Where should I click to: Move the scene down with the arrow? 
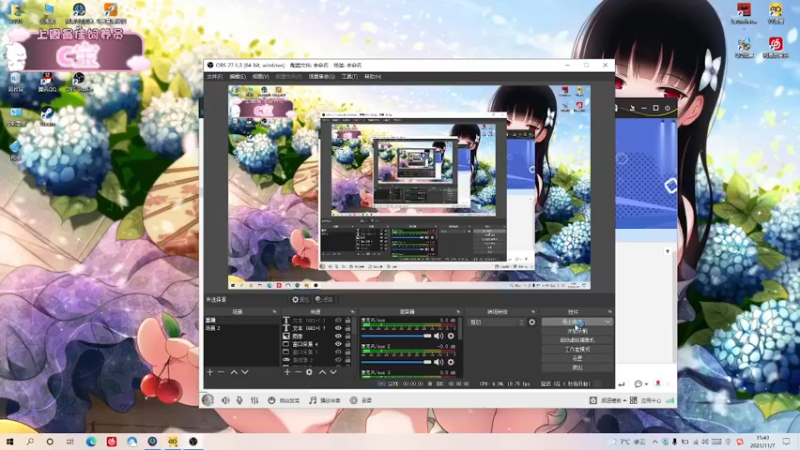[x=245, y=372]
